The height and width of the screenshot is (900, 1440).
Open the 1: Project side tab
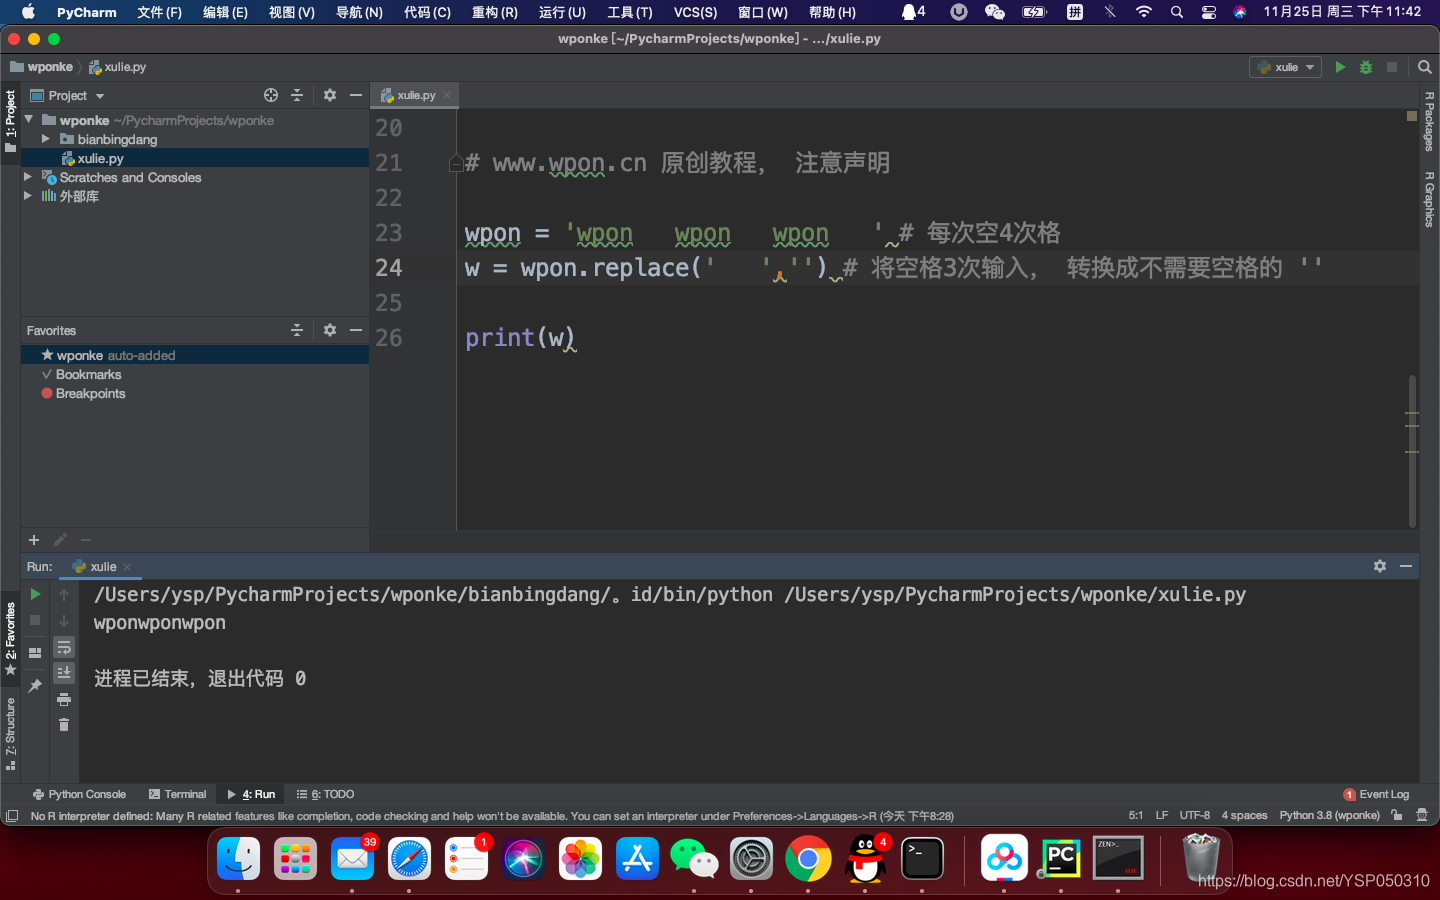(x=10, y=120)
